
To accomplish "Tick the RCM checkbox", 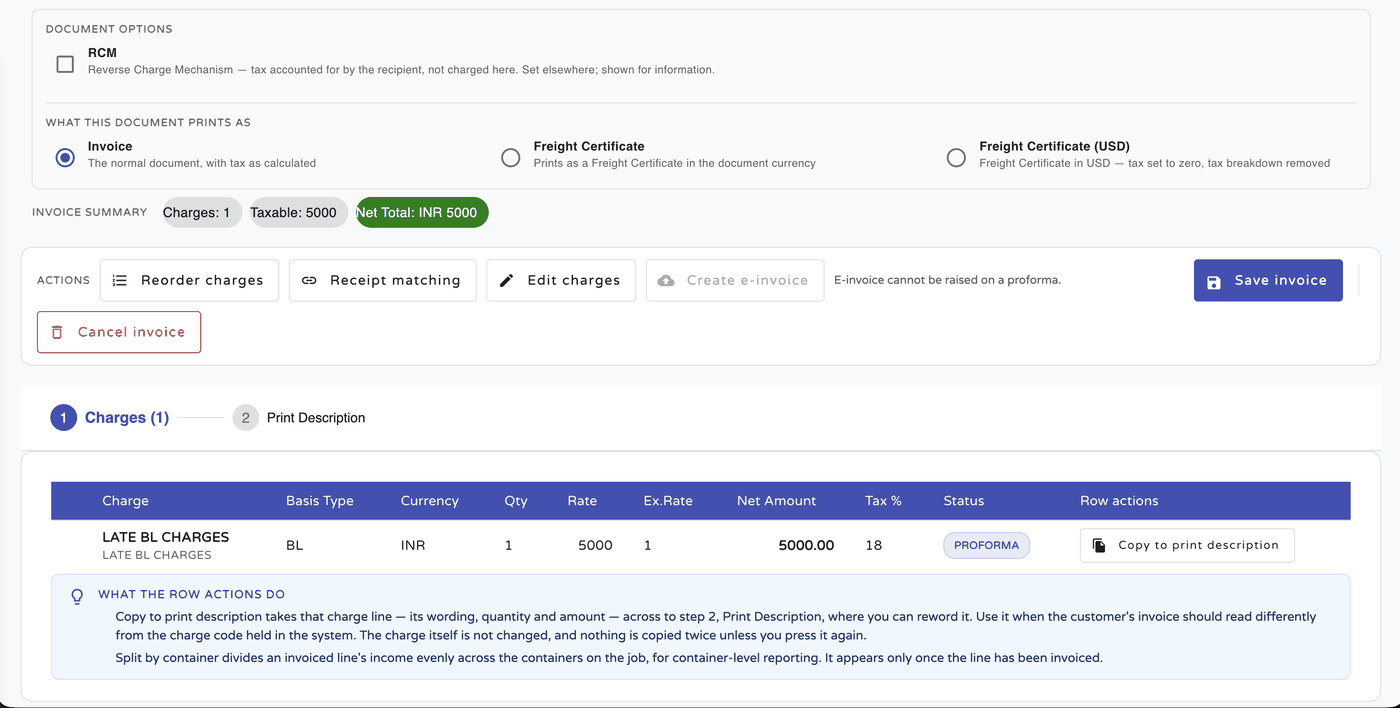I will pos(65,64).
